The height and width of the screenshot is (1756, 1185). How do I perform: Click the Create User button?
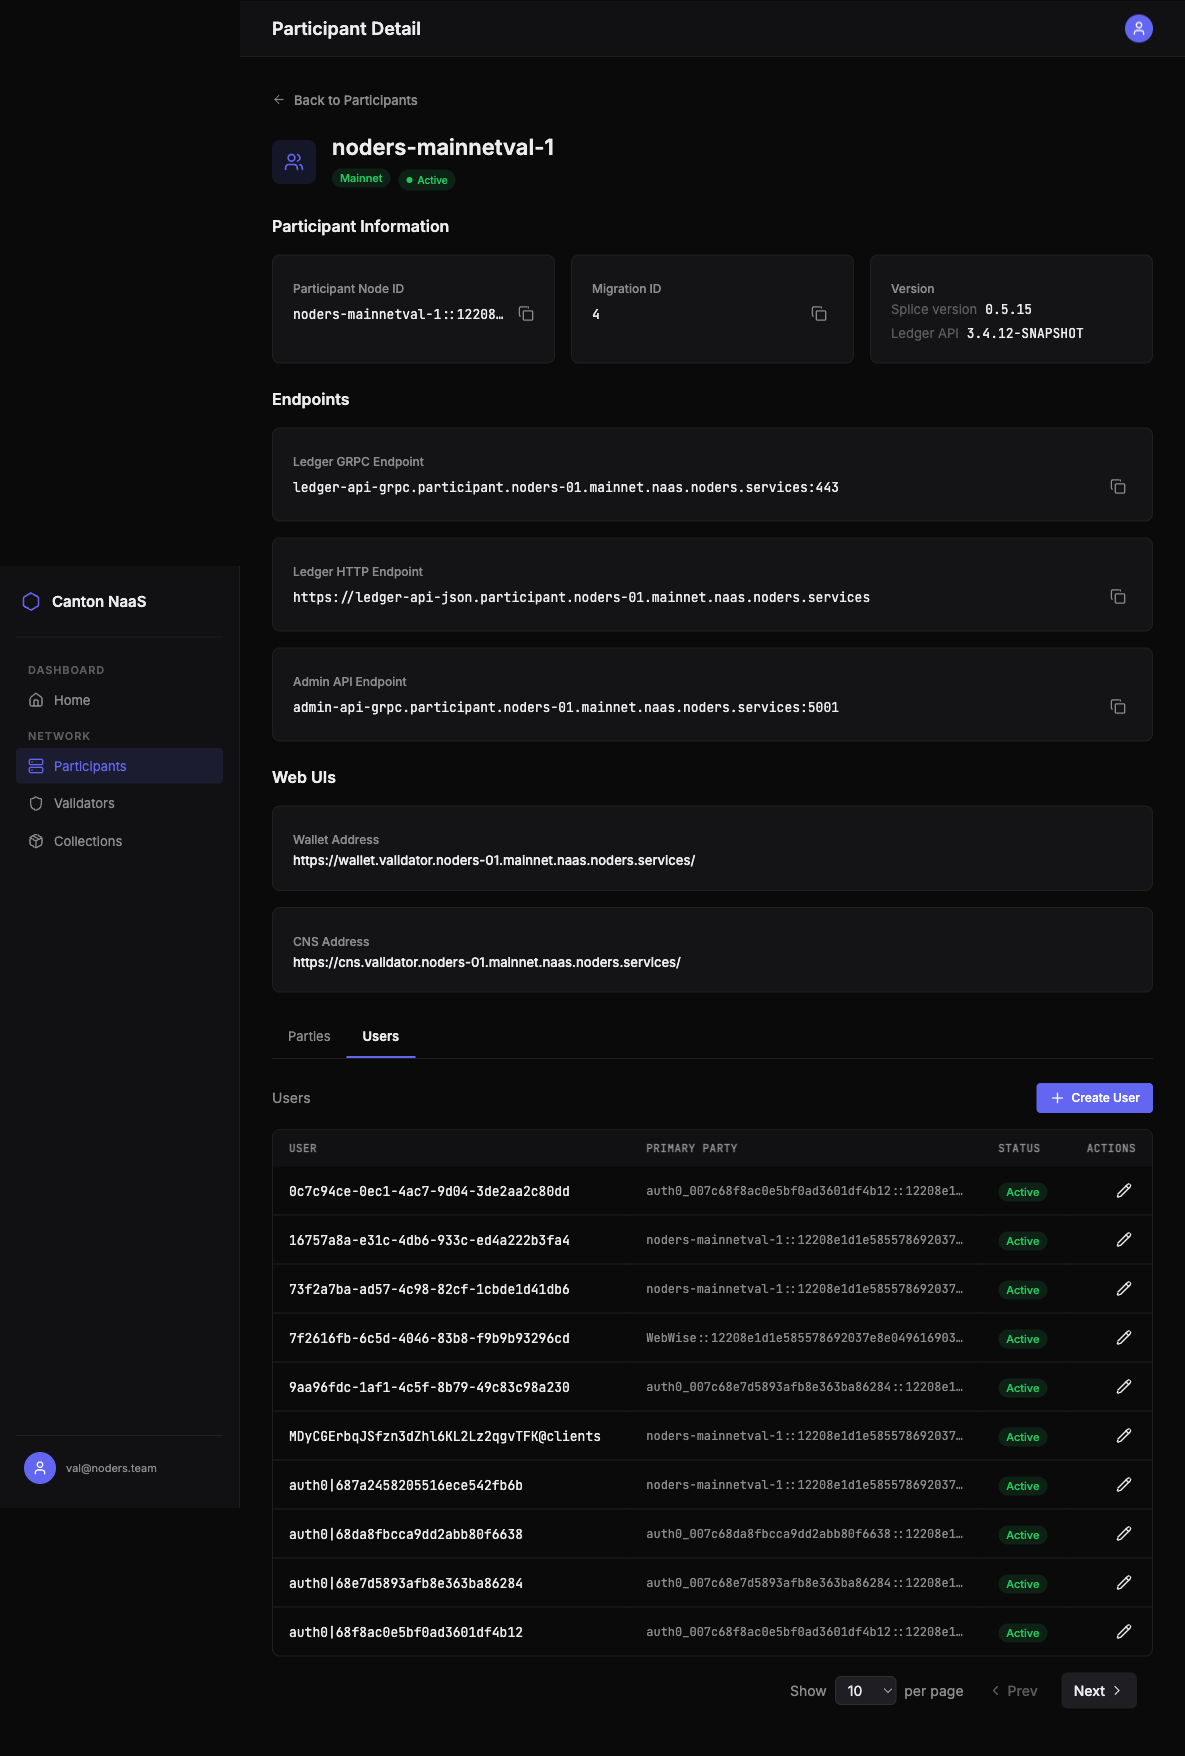tap(1094, 1098)
